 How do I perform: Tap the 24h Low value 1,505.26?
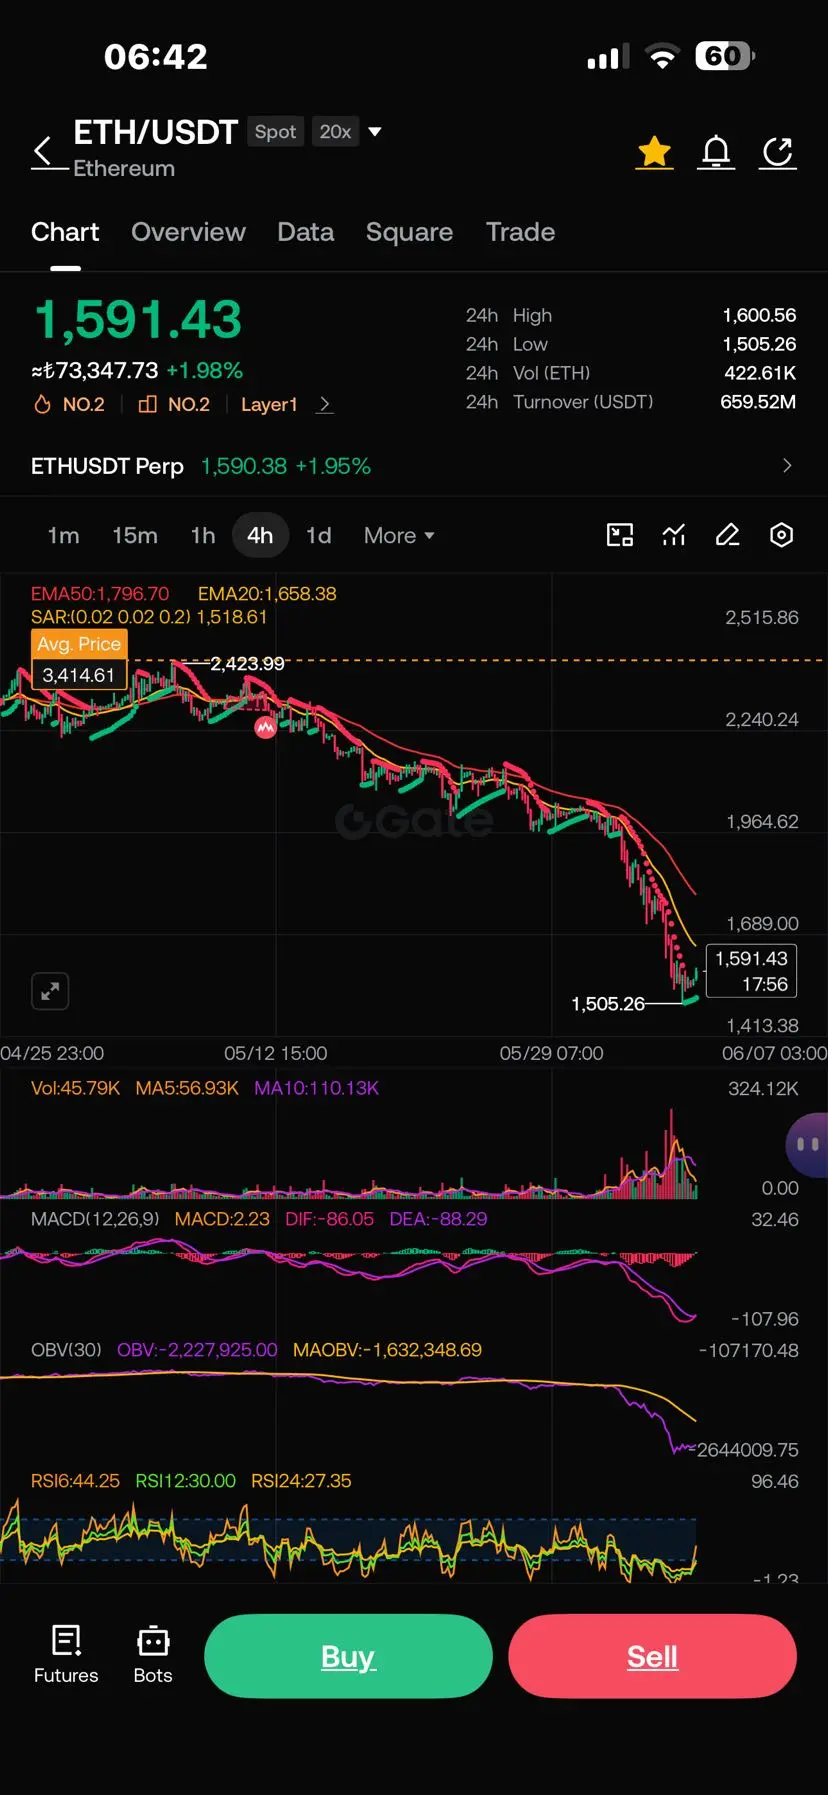[x=759, y=344]
